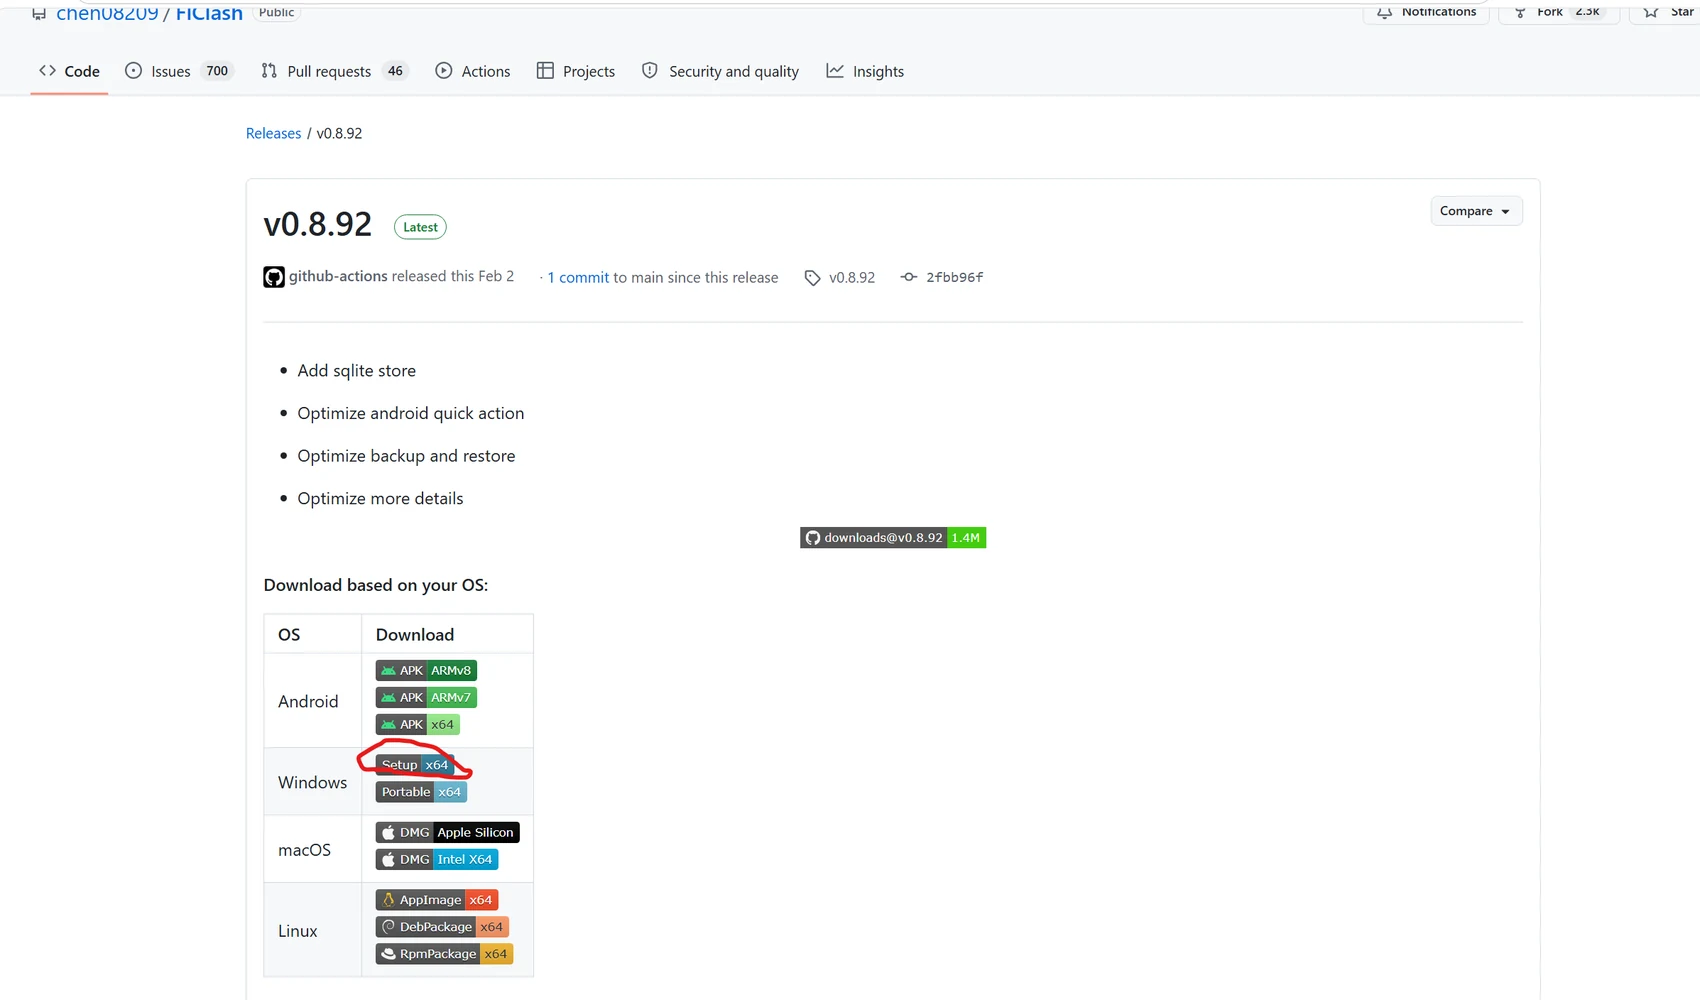Go to the Actions tab
The width and height of the screenshot is (1700, 1000).
[473, 71]
